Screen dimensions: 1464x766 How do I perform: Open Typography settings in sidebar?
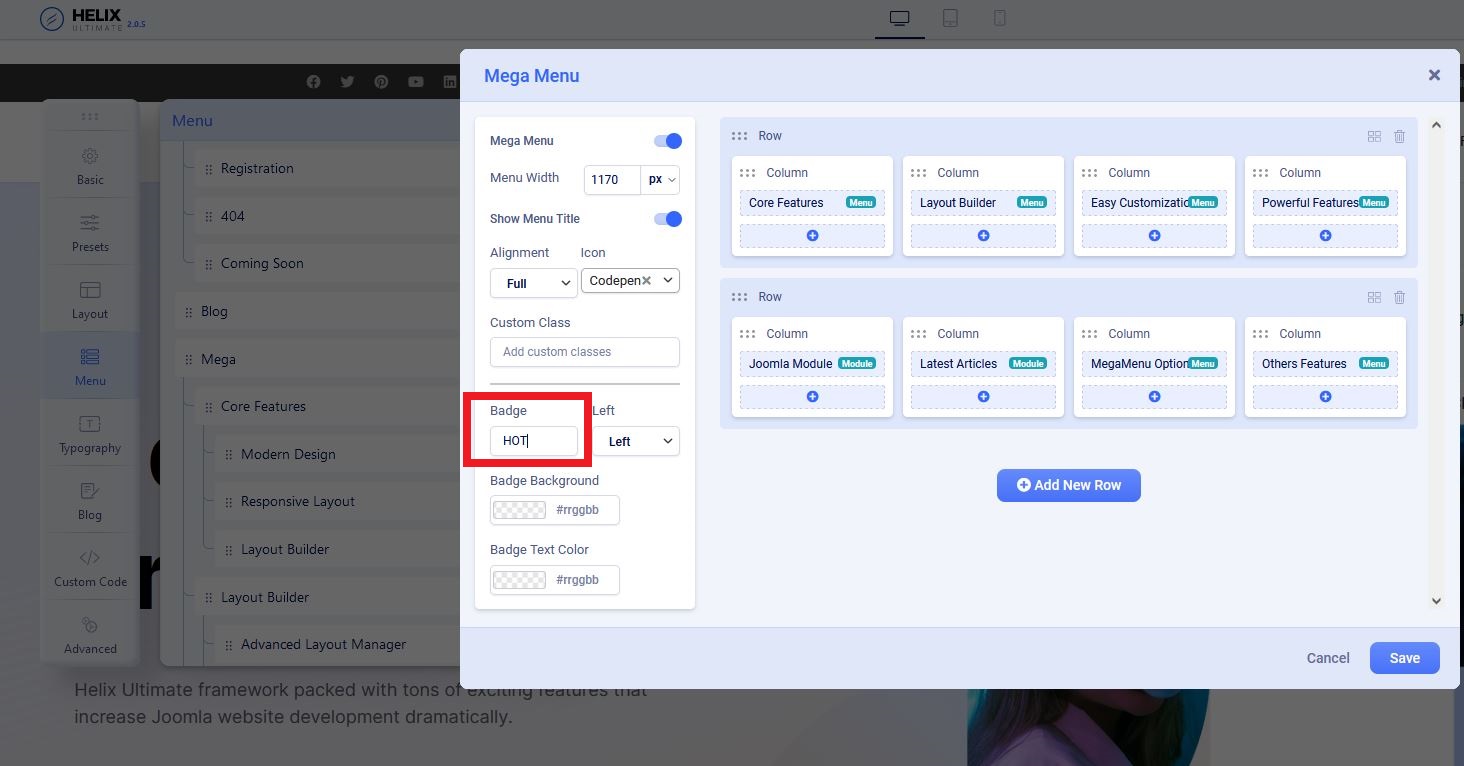(90, 434)
